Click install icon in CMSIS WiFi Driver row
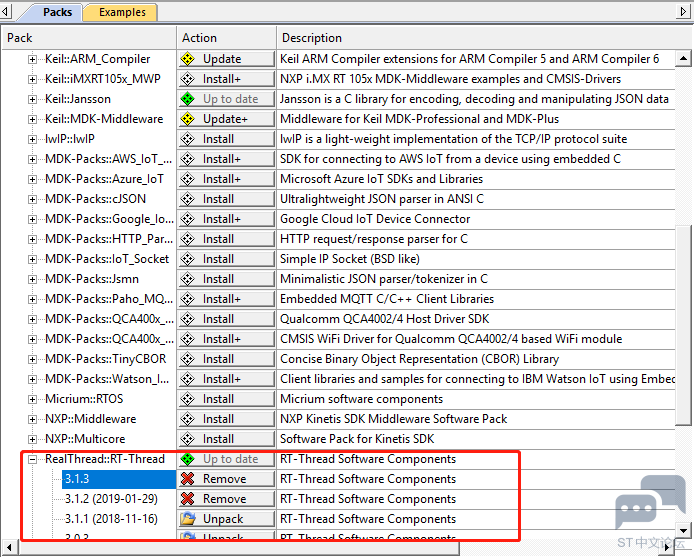 coord(188,339)
